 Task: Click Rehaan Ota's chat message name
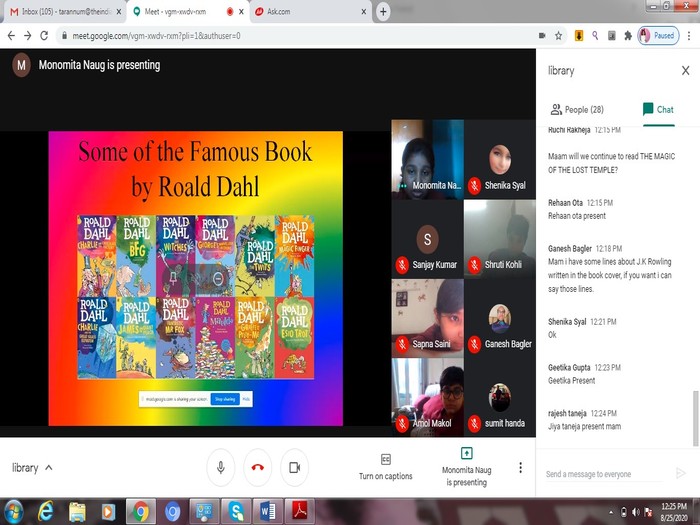tap(565, 203)
